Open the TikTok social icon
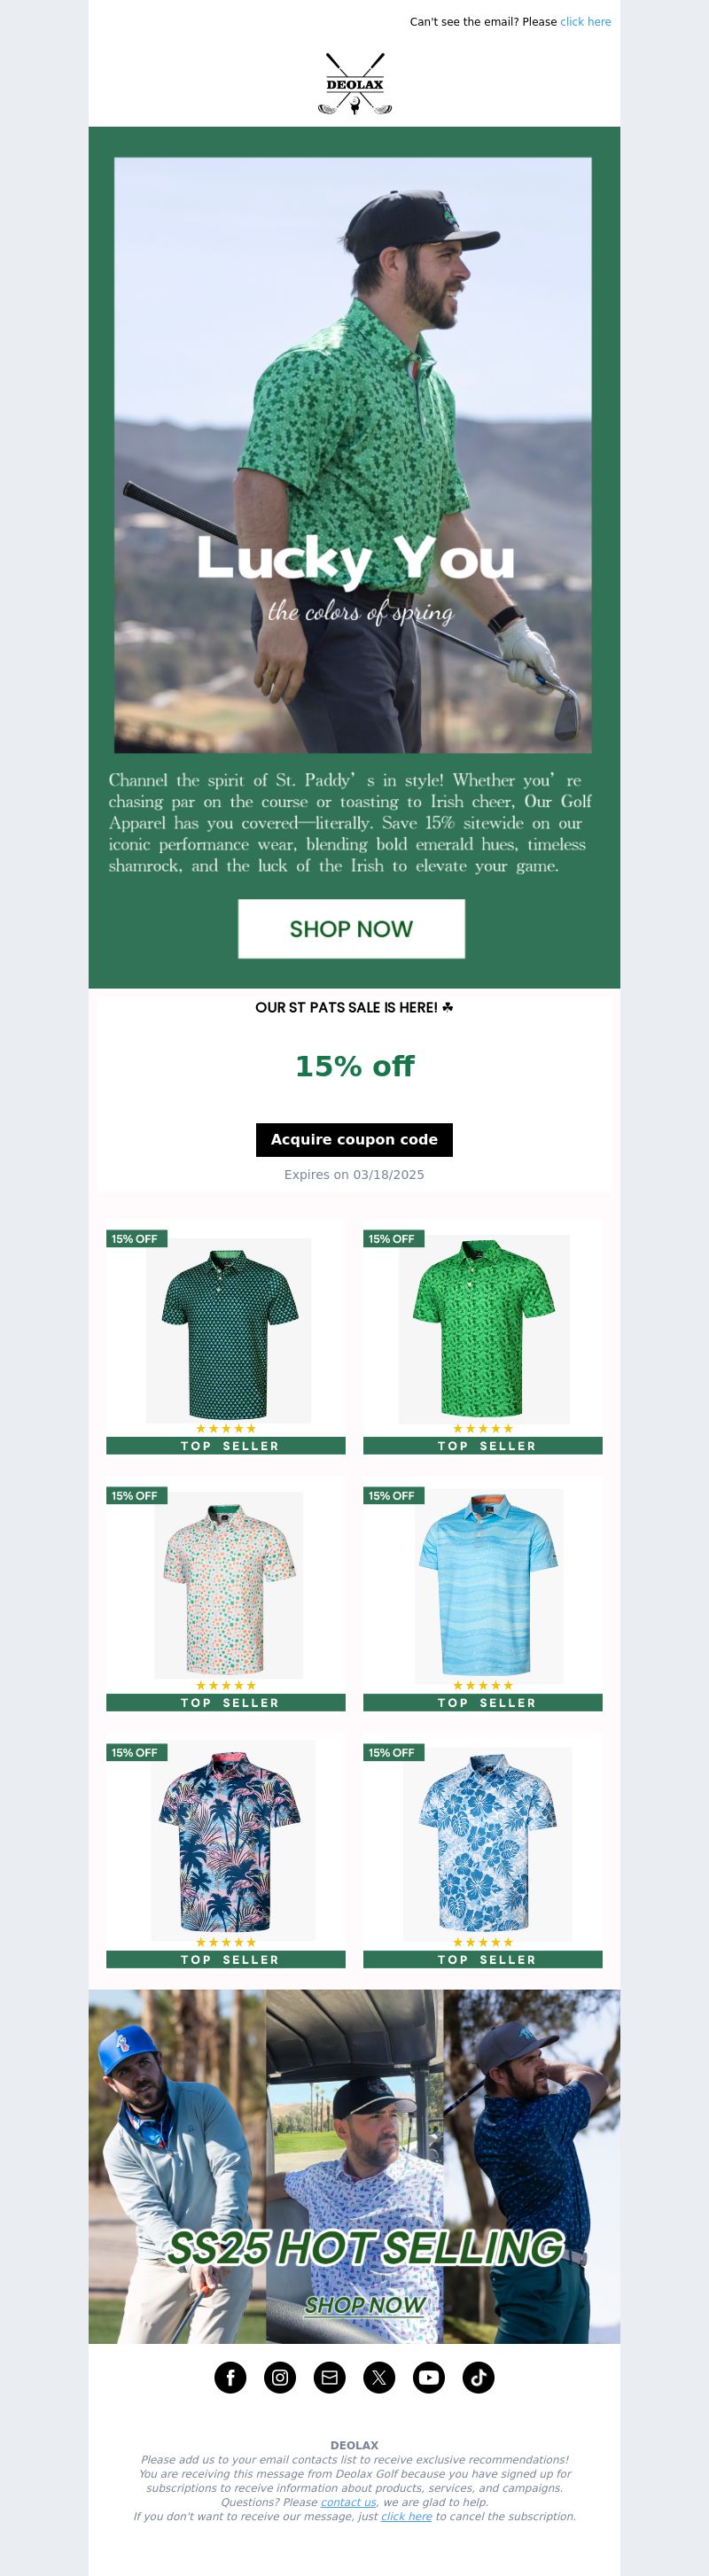The image size is (709, 2576). (478, 2377)
